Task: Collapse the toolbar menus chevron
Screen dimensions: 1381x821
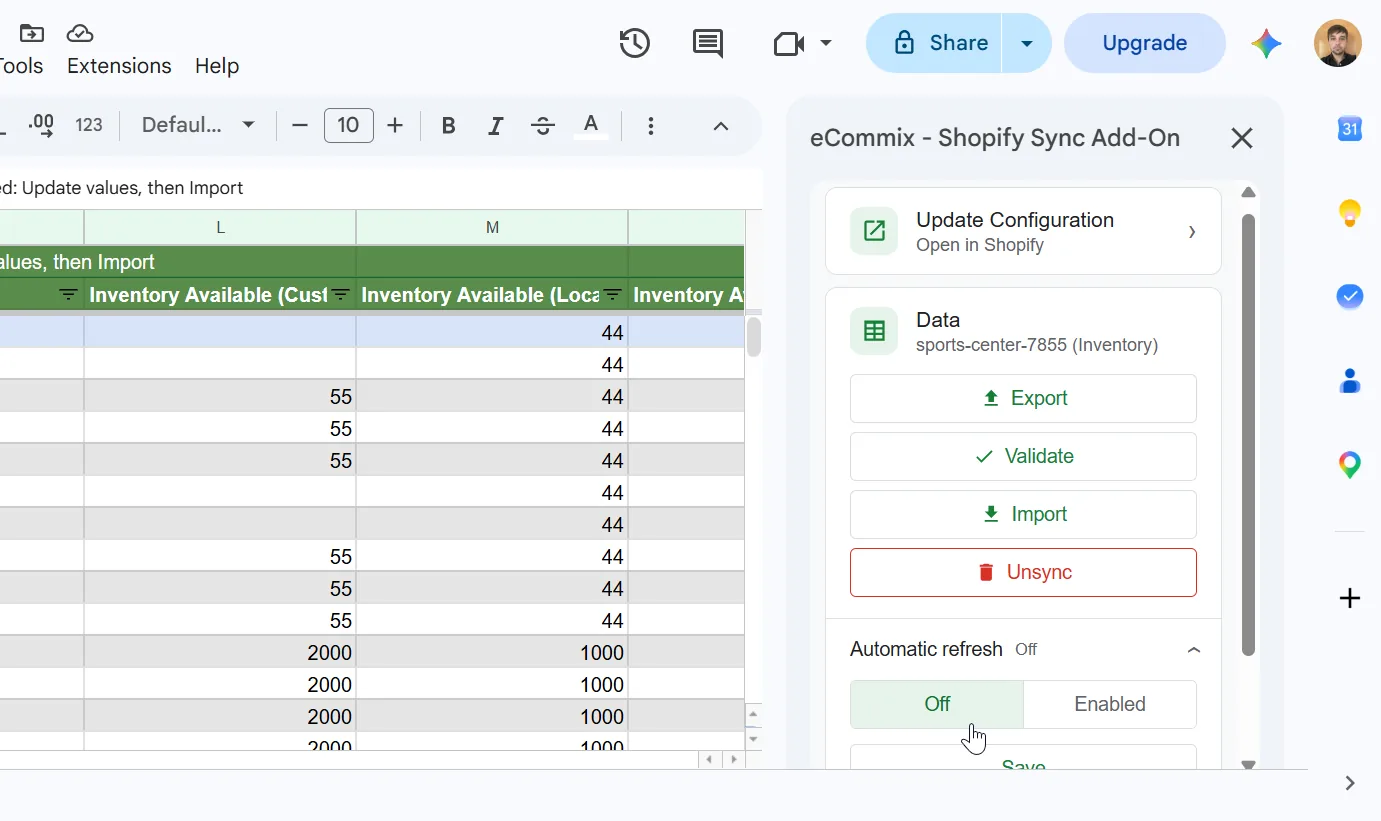Action: [721, 125]
